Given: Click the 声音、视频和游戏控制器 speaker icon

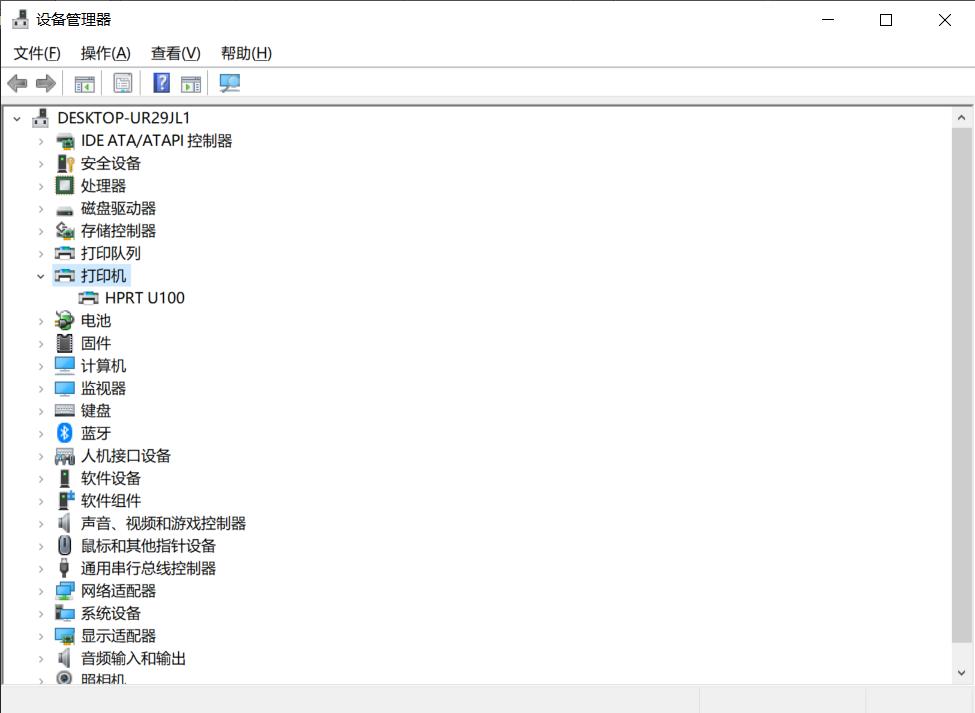Looking at the screenshot, I should point(64,523).
